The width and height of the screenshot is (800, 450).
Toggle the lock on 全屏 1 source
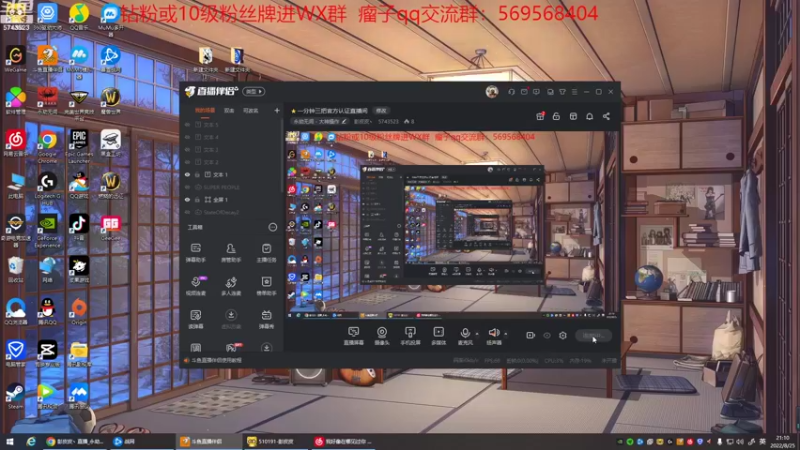pos(197,199)
